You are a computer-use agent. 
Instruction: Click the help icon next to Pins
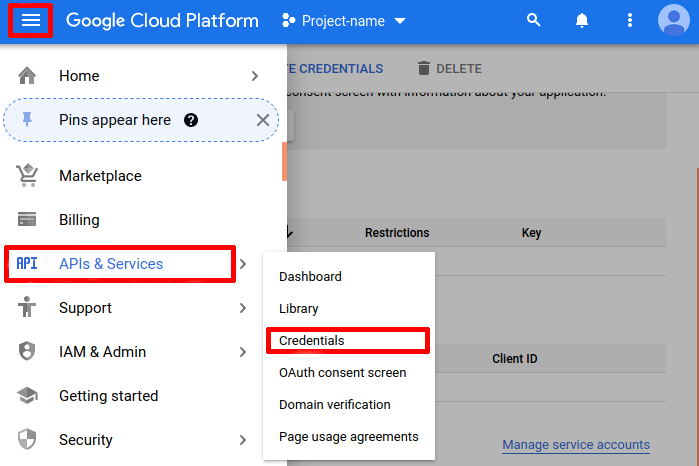click(191, 120)
